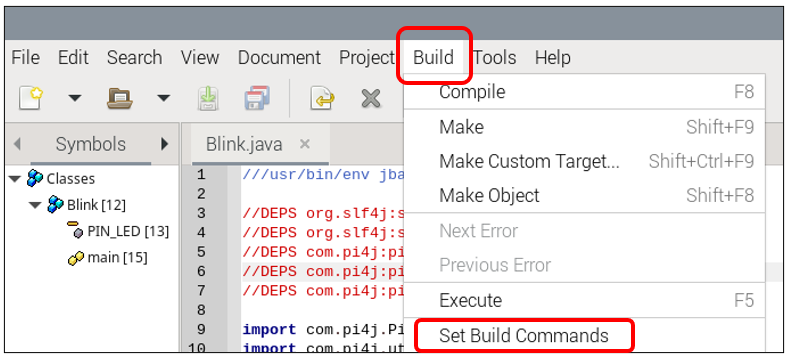Open the Edit menu
The width and height of the screenshot is (796, 363).
click(73, 57)
